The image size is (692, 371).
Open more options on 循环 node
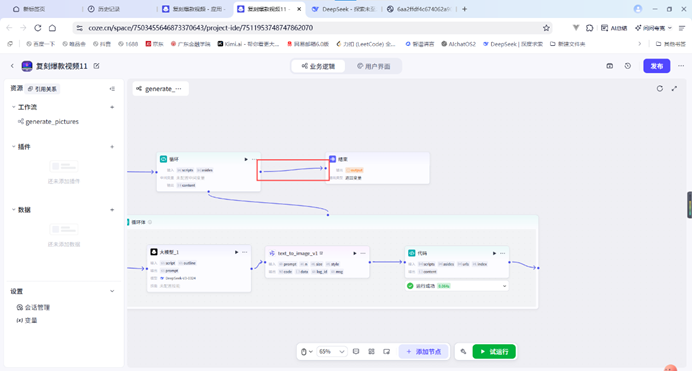pos(254,159)
